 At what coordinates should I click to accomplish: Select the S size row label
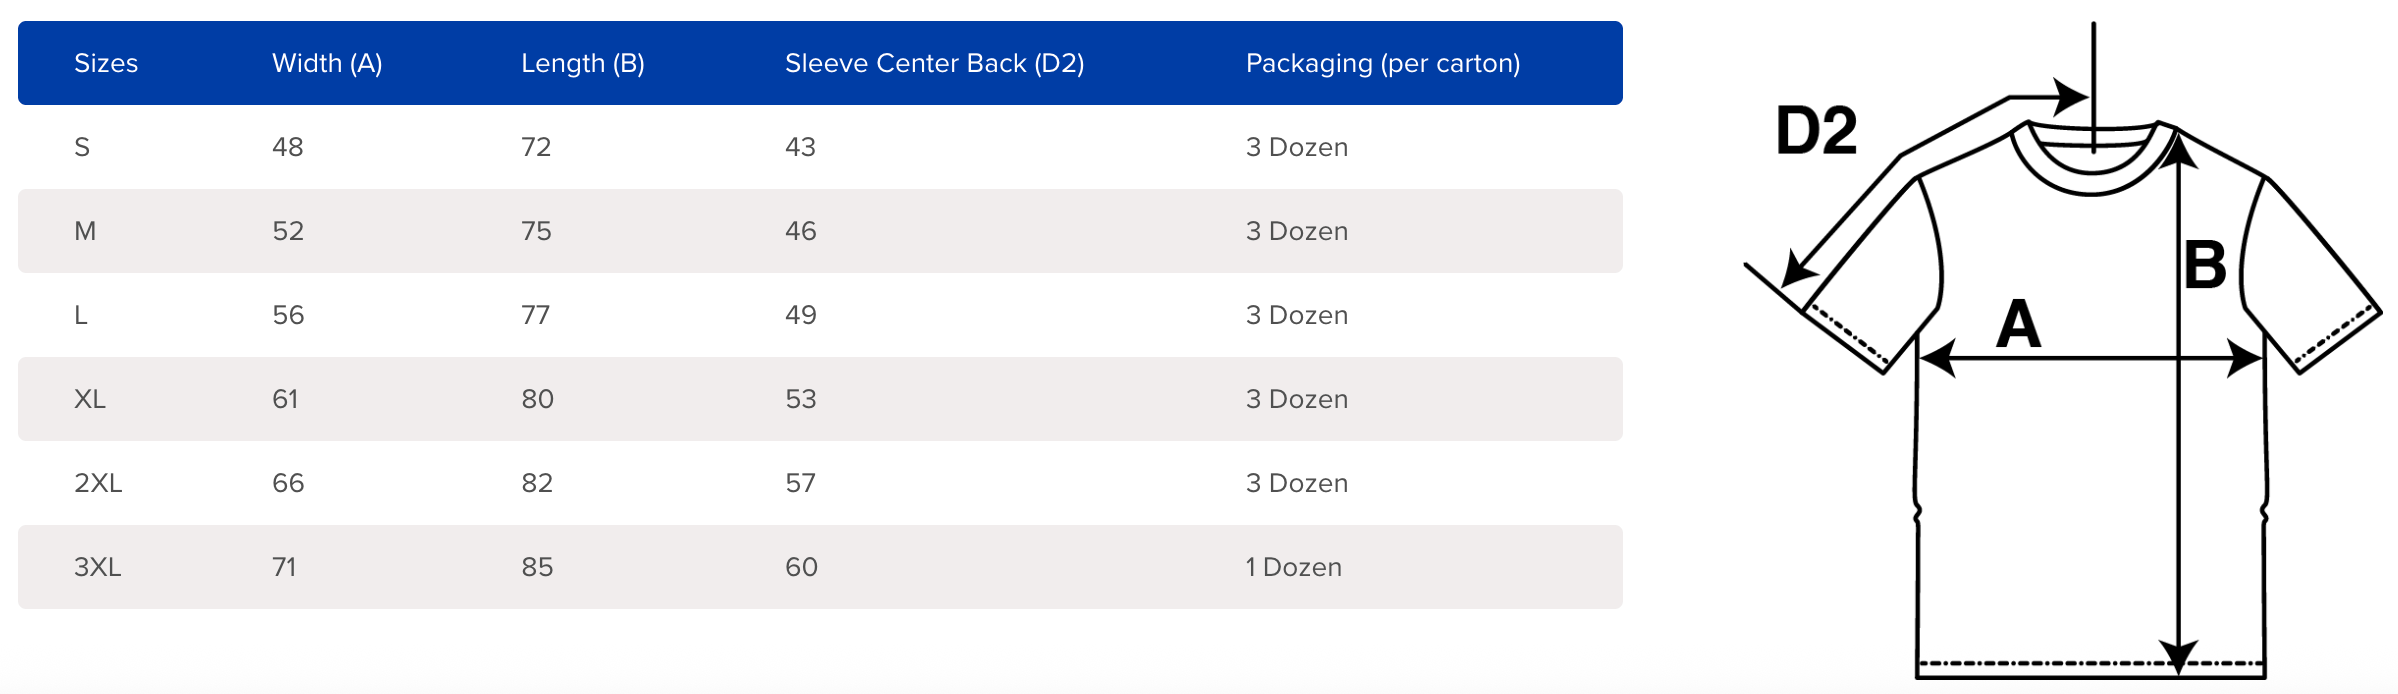point(82,147)
